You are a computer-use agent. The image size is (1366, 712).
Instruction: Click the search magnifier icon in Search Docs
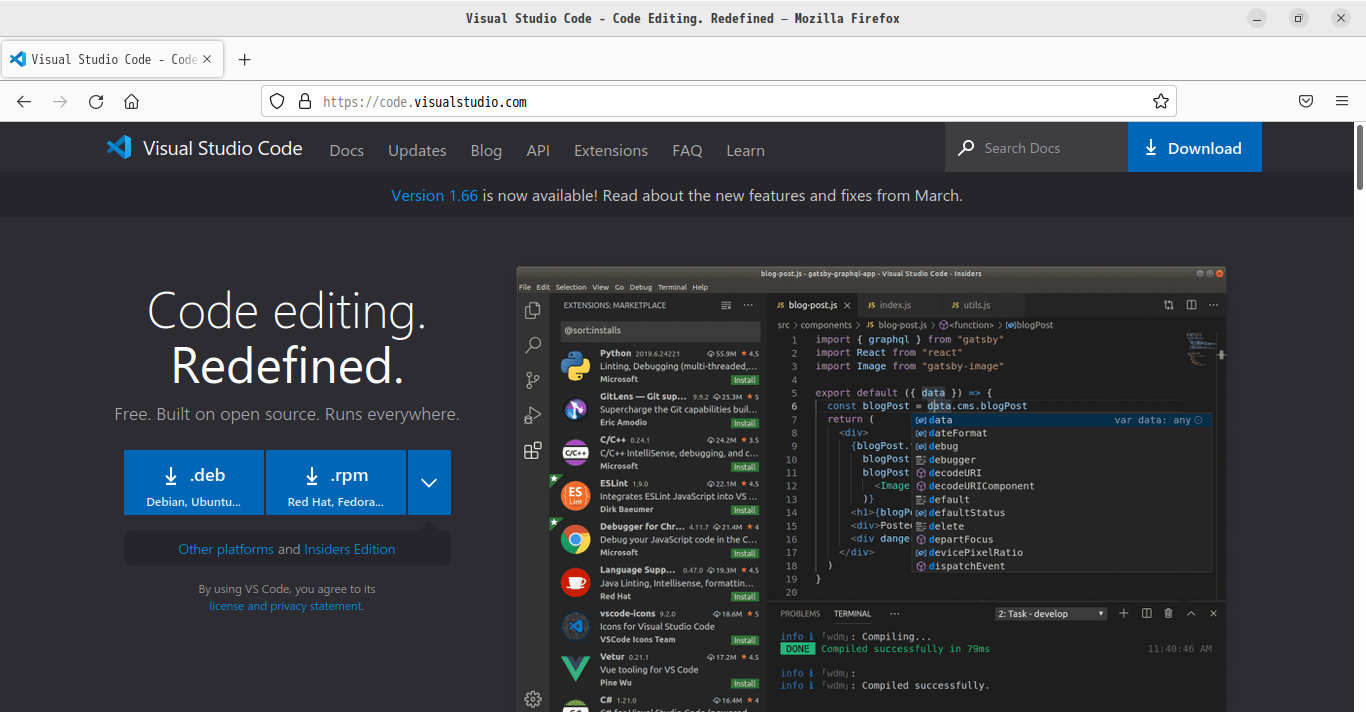point(966,148)
